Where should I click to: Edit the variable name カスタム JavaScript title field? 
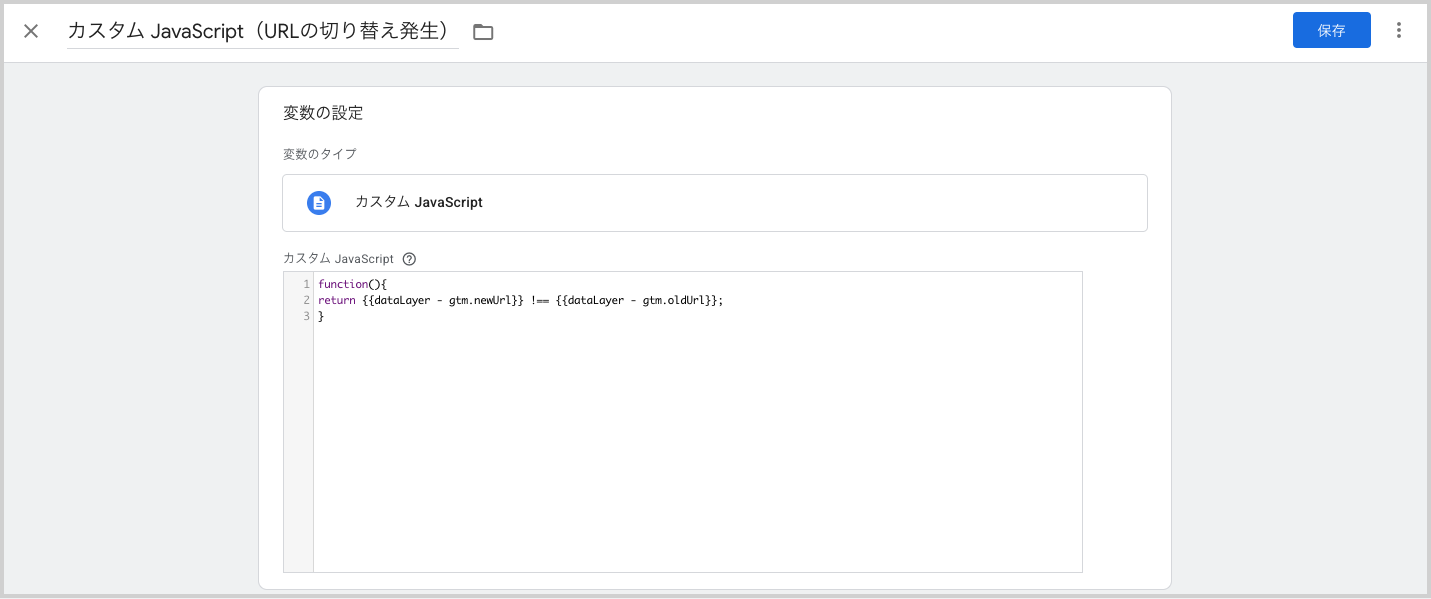(262, 31)
